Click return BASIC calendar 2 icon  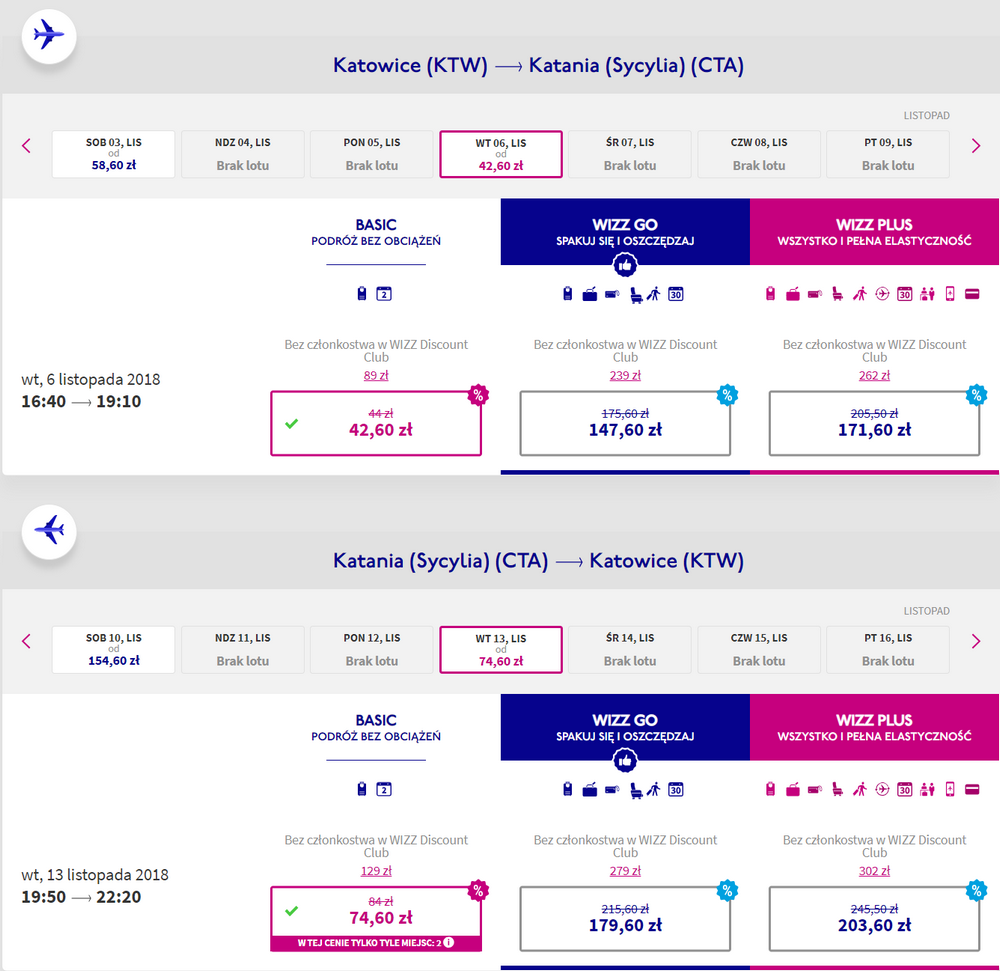384,789
